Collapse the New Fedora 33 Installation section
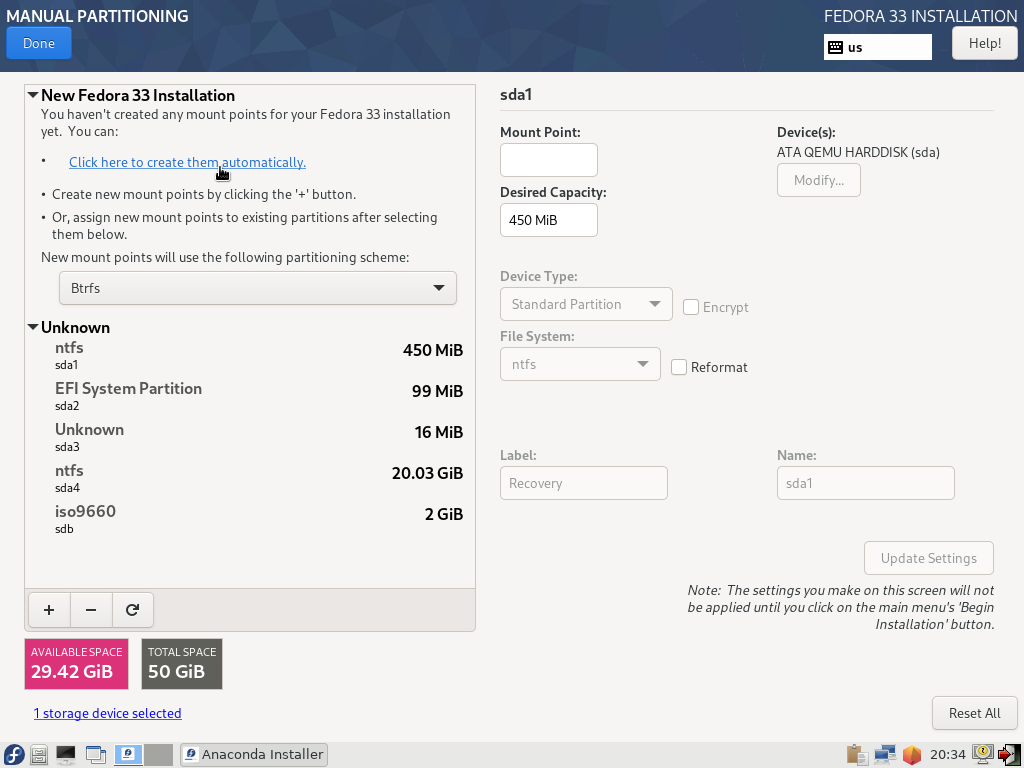Viewport: 1024px width, 768px height. [x=33, y=95]
